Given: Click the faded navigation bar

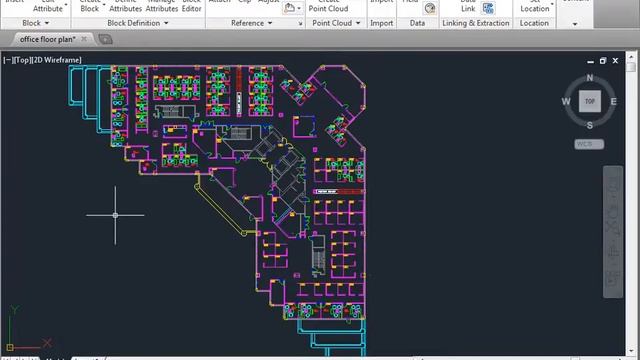Looking at the screenshot, I should tap(613, 231).
